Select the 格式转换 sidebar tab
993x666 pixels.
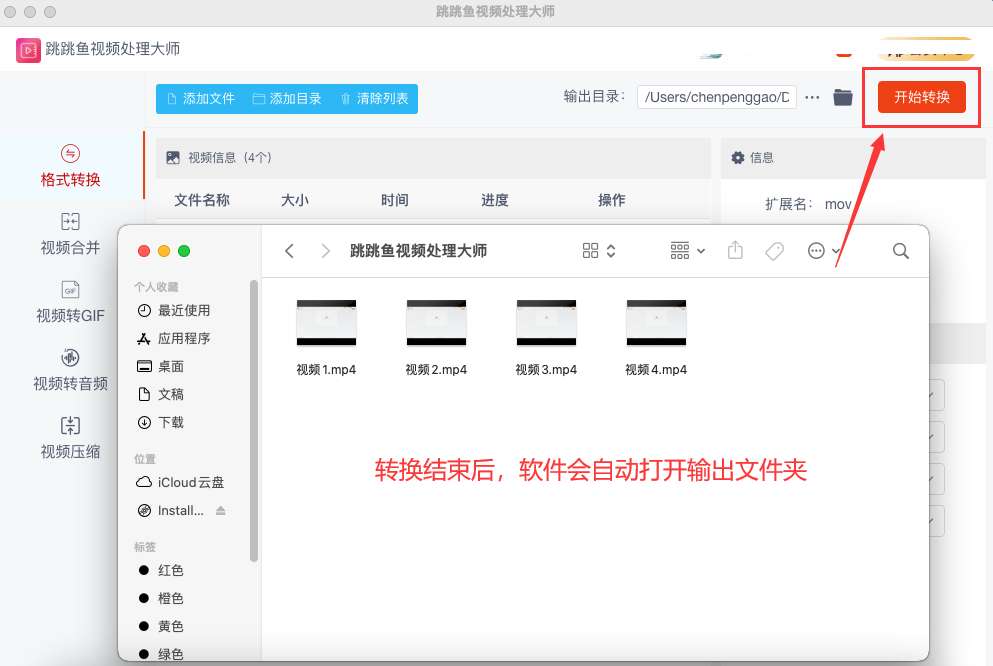tap(70, 165)
